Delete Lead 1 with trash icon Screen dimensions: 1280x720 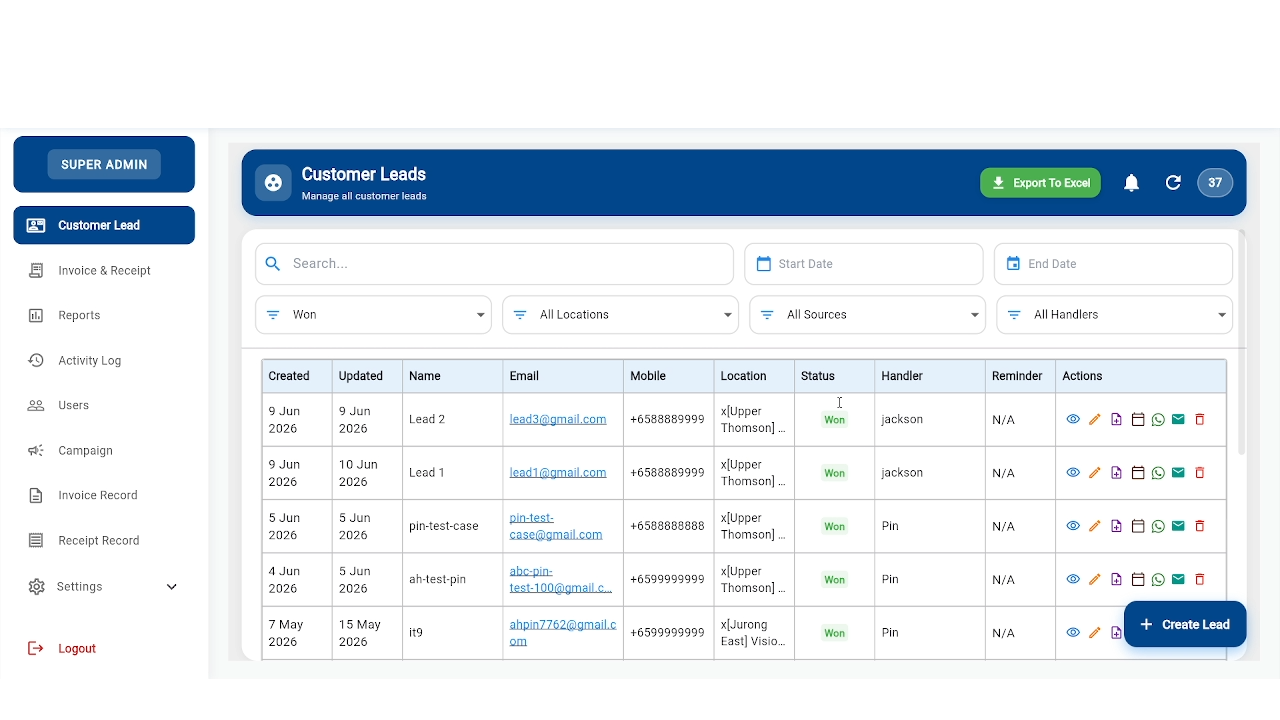coord(1200,473)
